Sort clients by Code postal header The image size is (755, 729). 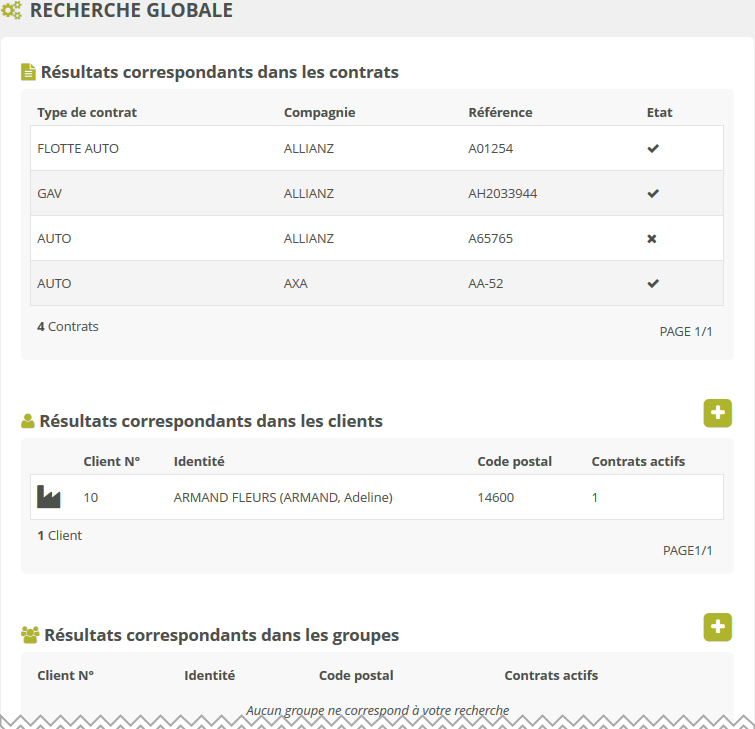[x=514, y=461]
